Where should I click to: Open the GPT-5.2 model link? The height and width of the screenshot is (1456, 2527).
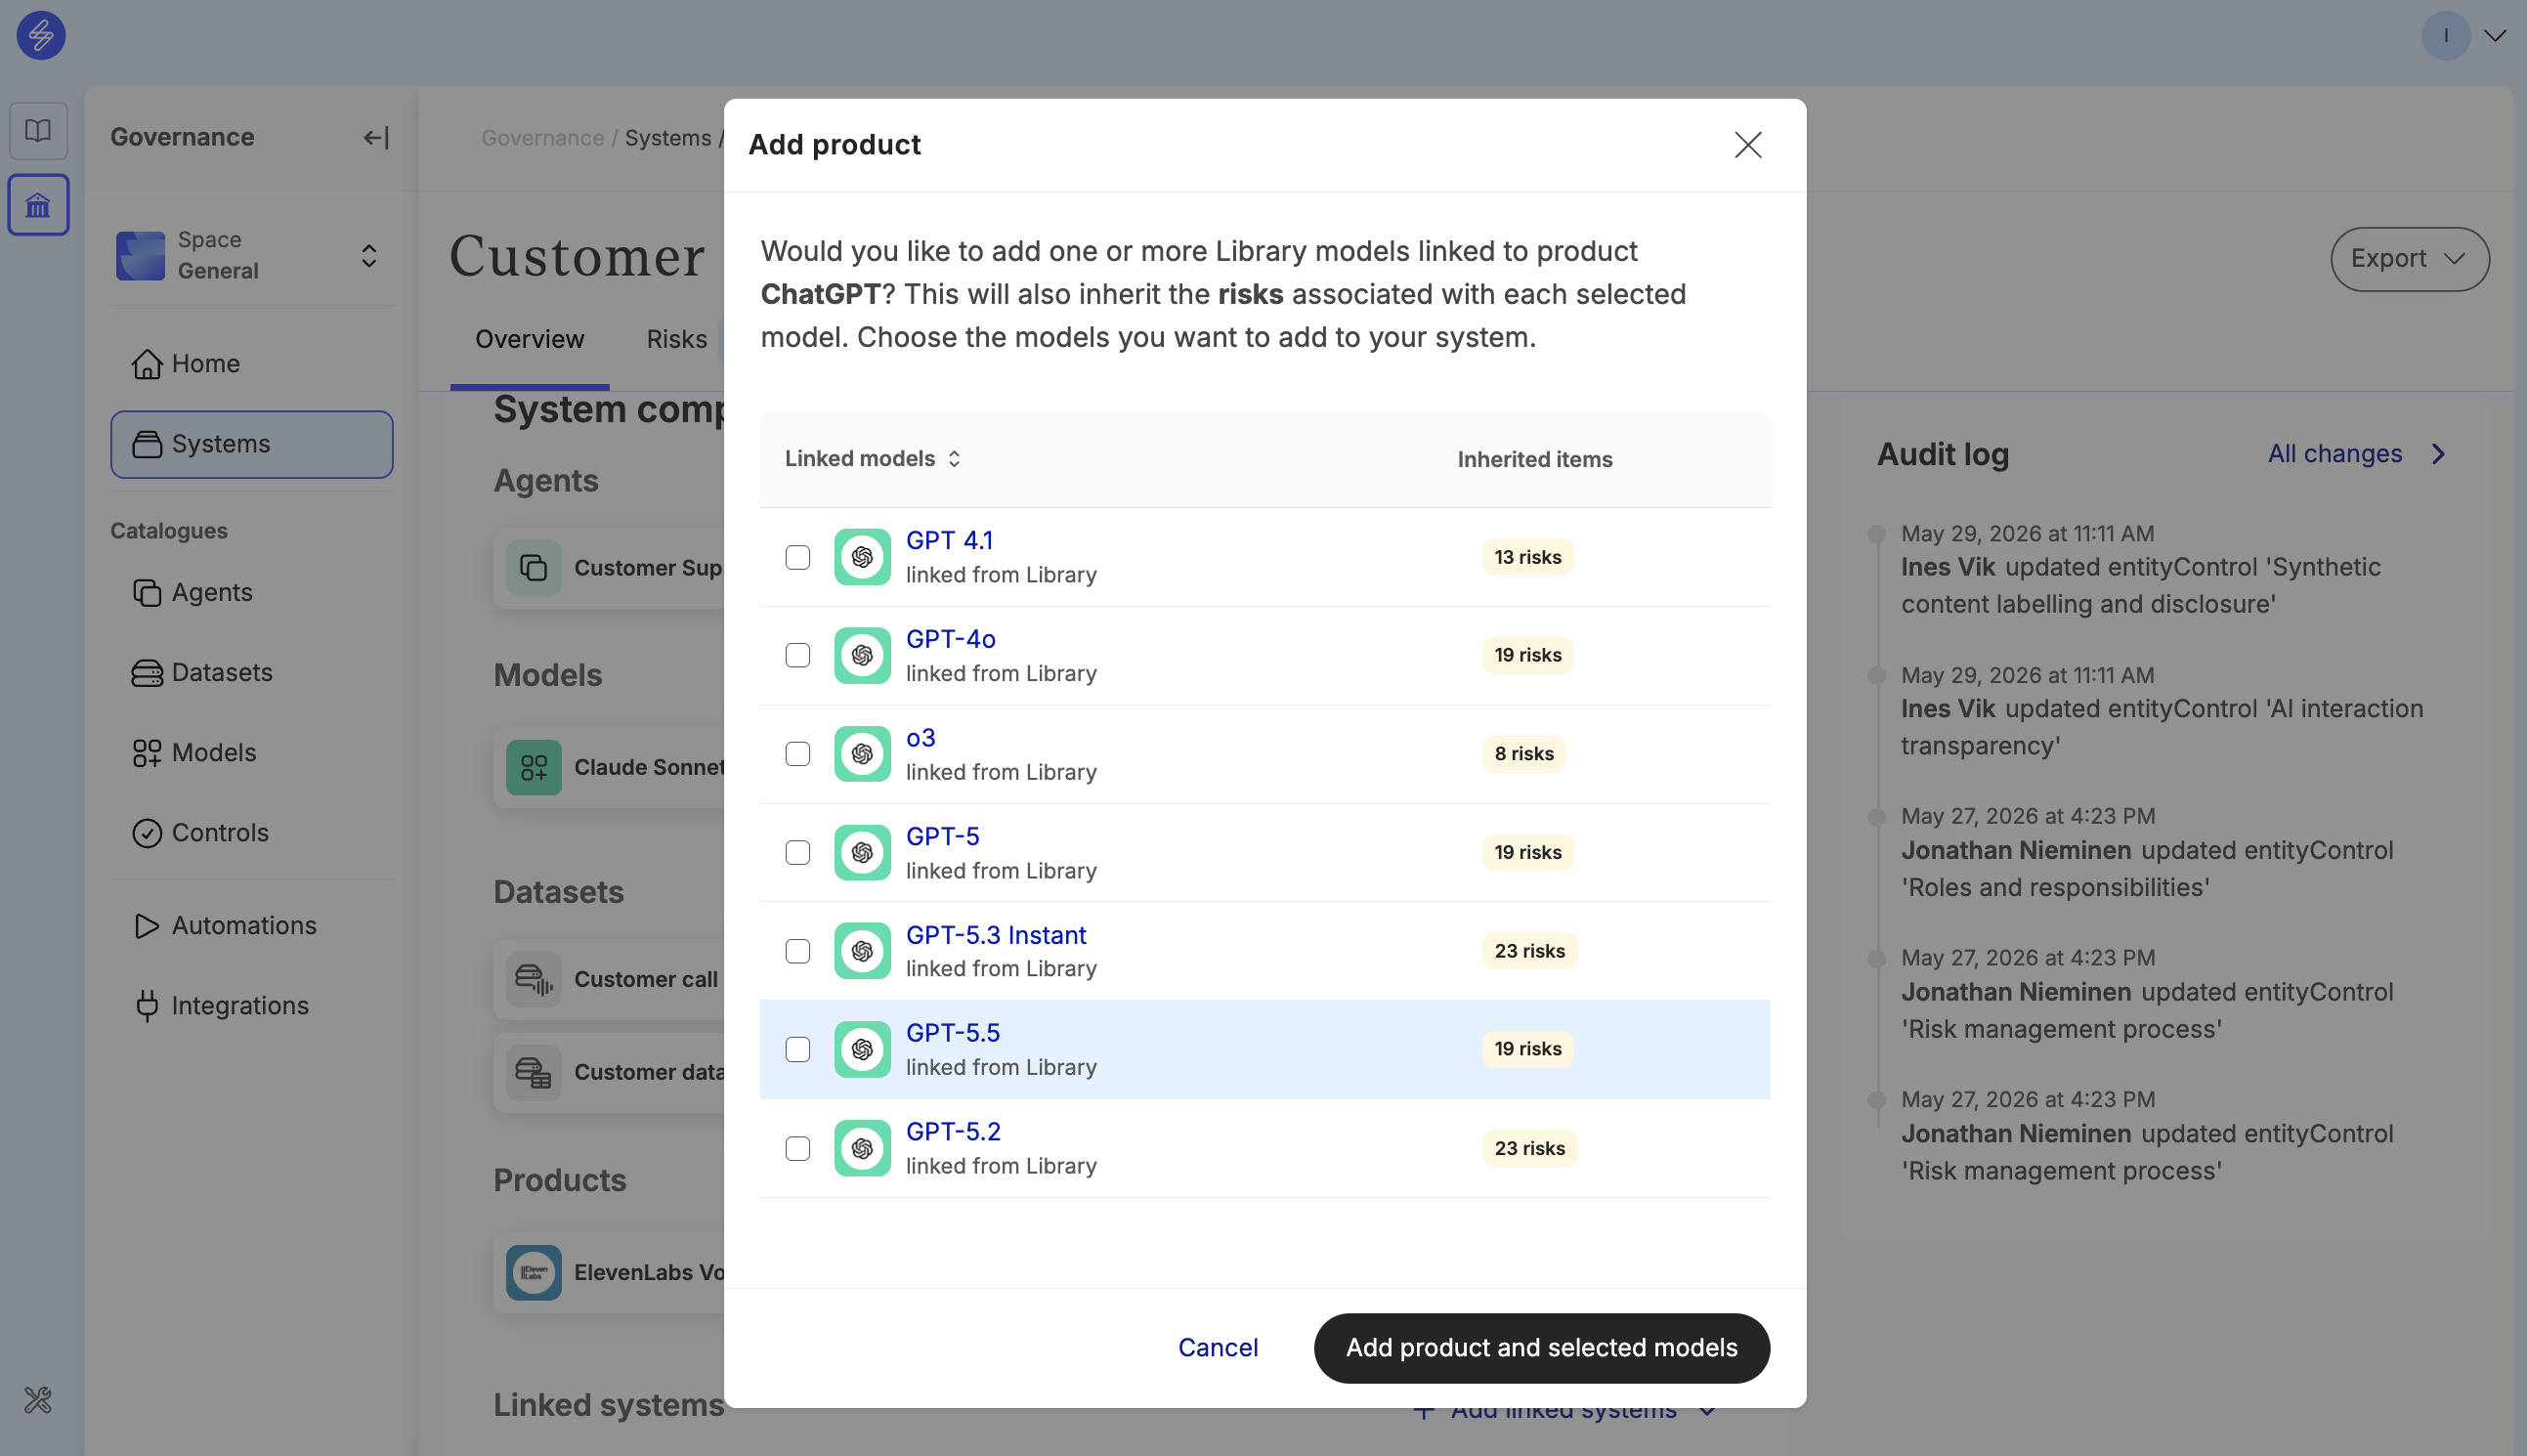[953, 1132]
